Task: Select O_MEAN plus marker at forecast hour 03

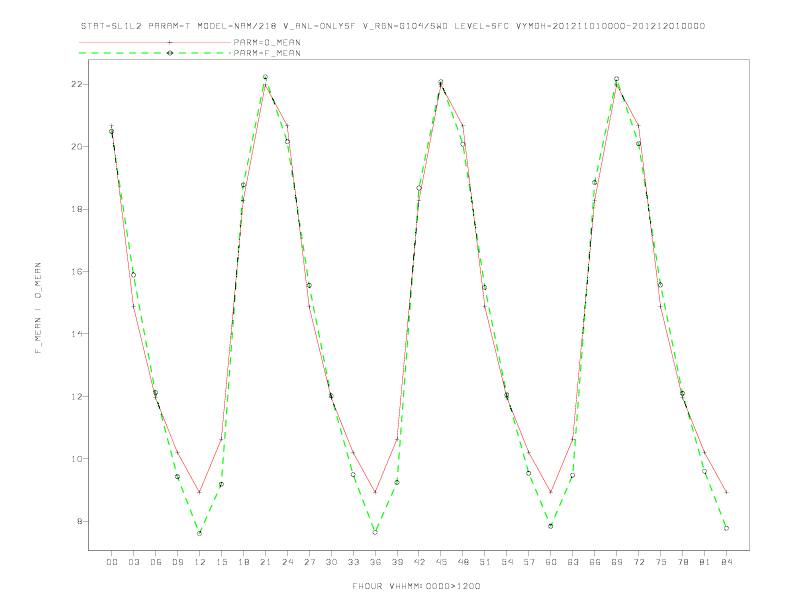Action: tap(133, 306)
